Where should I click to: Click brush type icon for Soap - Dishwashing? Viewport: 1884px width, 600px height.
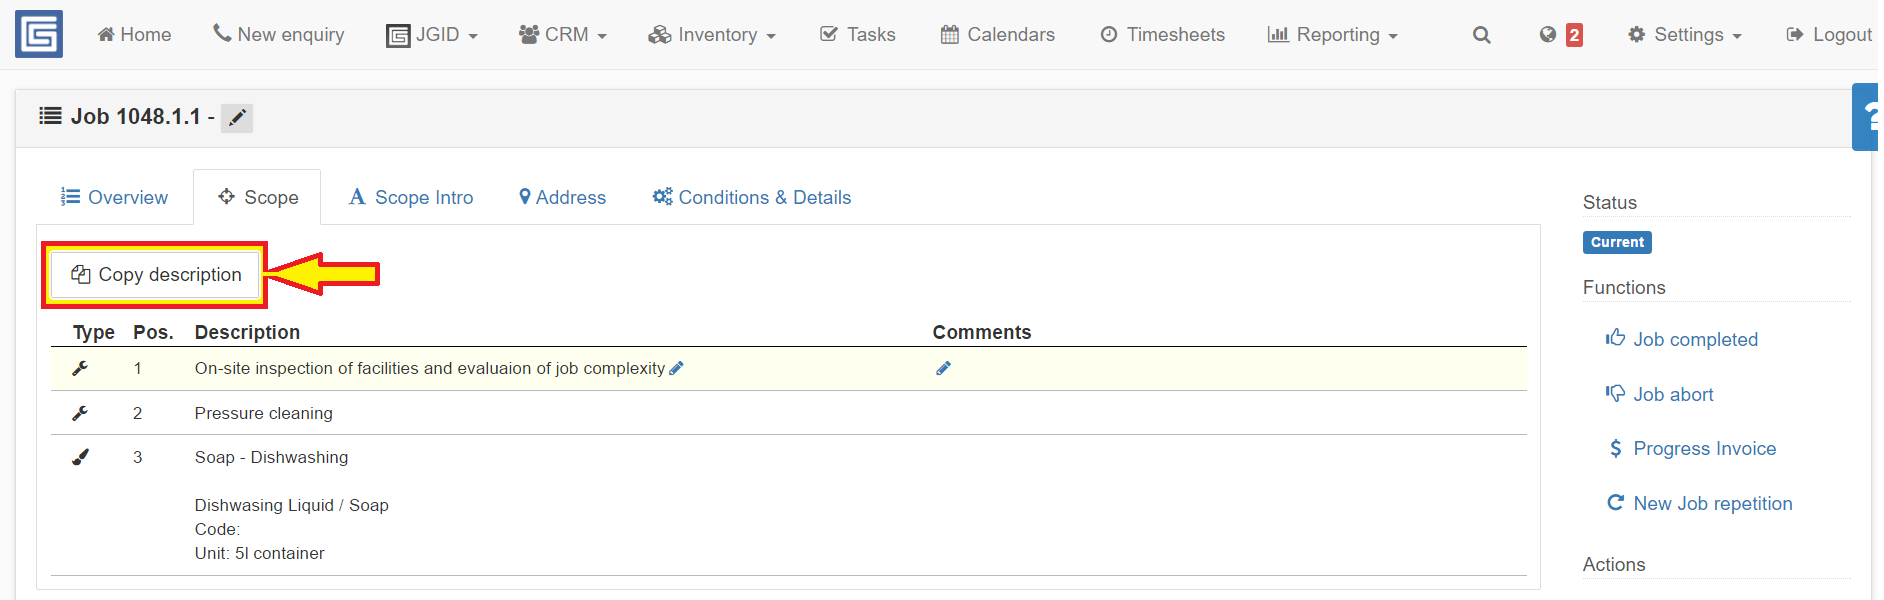[x=80, y=457]
